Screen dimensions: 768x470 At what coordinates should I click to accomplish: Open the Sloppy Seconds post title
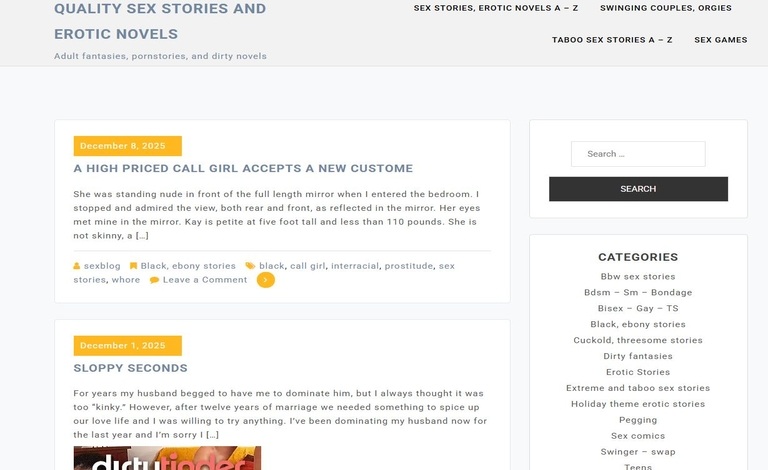pos(130,368)
